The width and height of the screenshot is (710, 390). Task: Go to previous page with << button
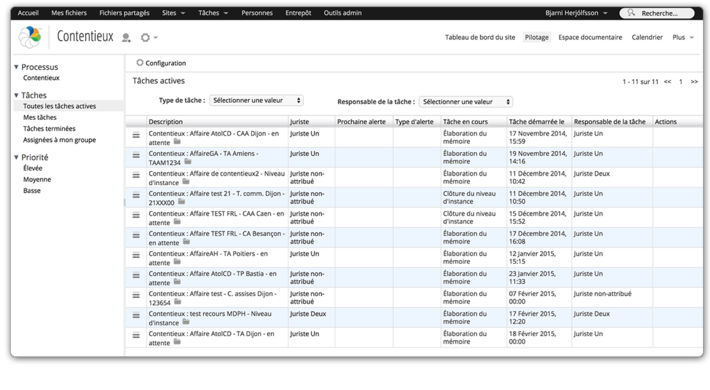(x=667, y=82)
